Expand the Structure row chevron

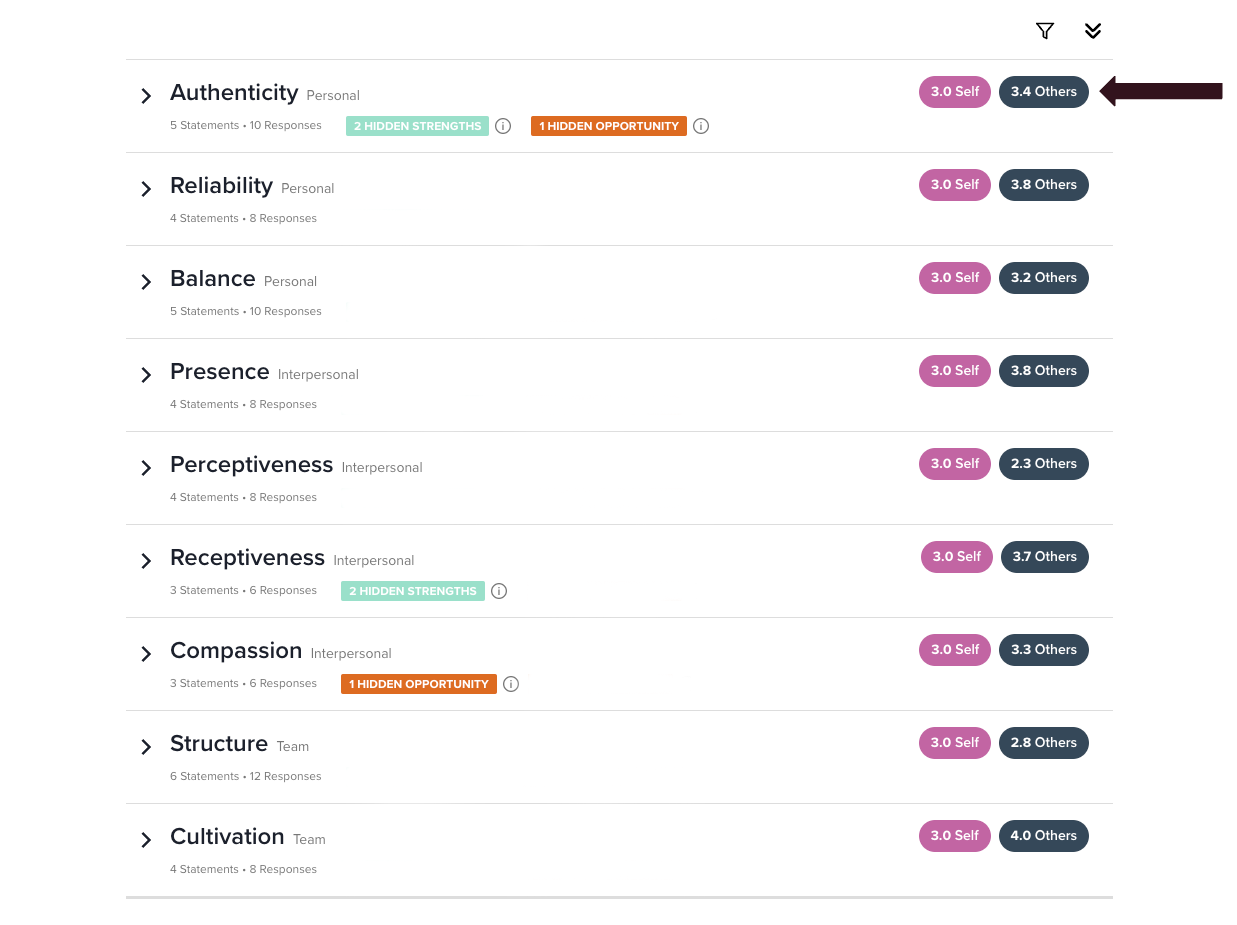coord(146,747)
